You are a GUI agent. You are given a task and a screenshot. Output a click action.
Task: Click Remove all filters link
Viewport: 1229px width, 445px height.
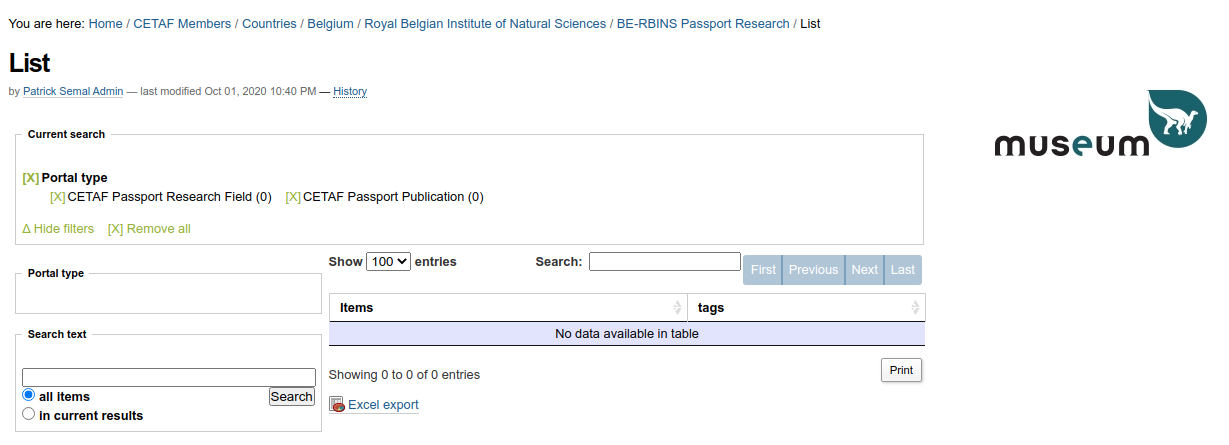pos(149,229)
